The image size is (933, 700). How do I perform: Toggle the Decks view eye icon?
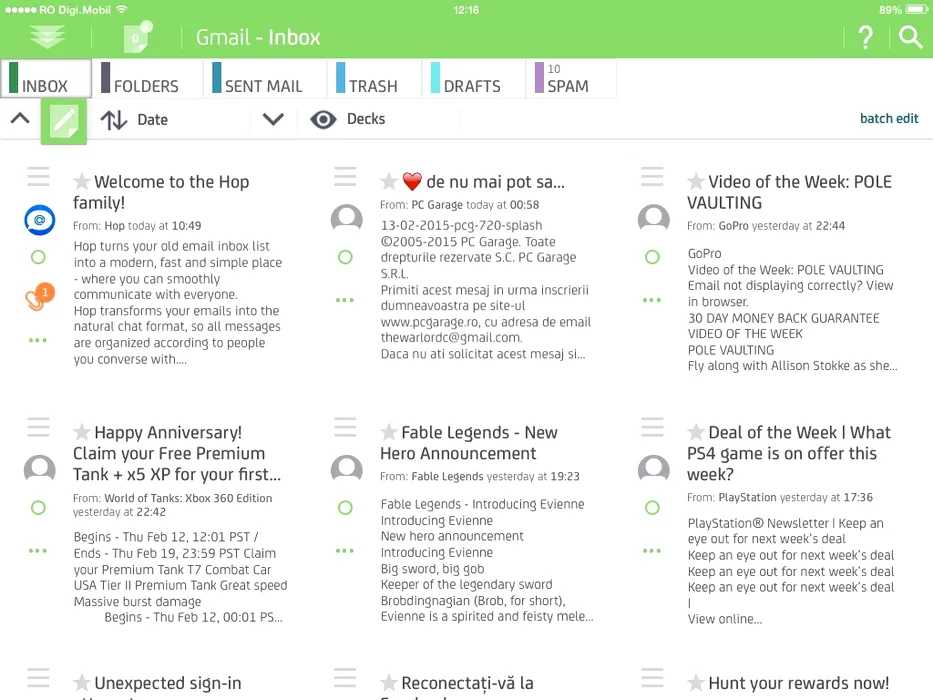322,120
